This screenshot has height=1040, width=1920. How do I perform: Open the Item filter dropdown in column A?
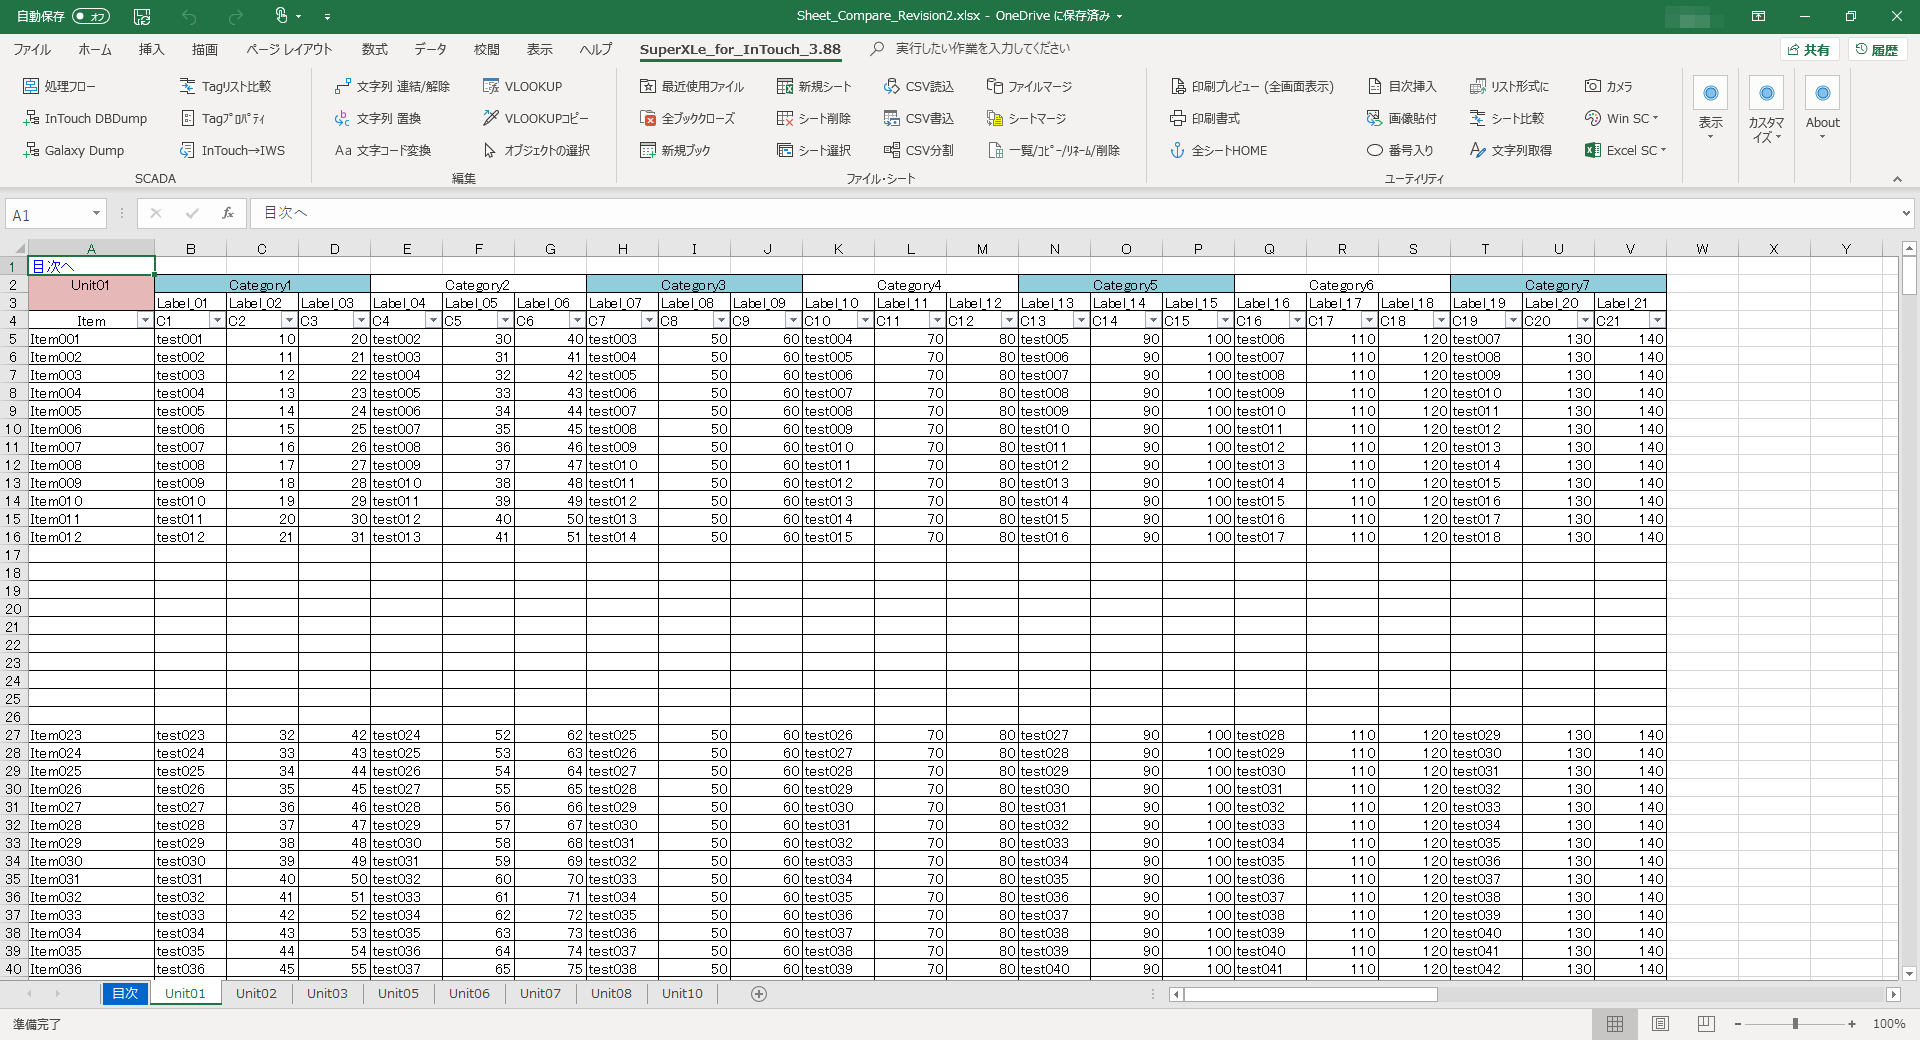pyautogui.click(x=145, y=321)
